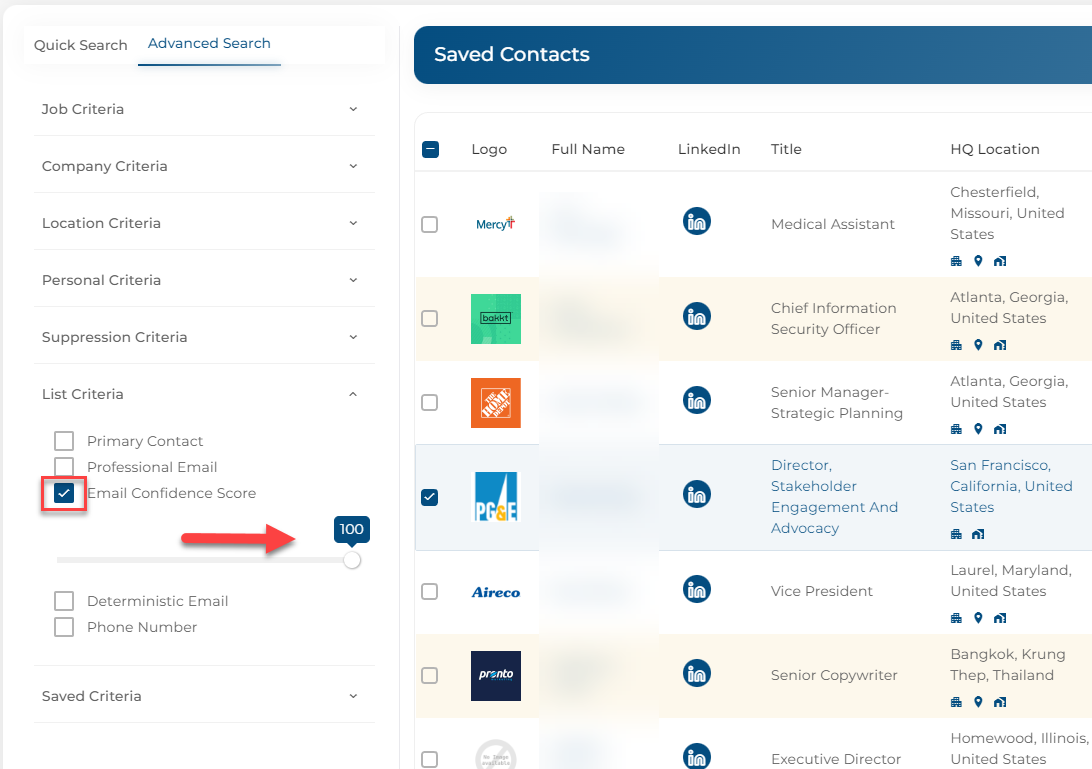Click the HQ Location column header
Screen dimensions: 1092x769
[x=994, y=149]
